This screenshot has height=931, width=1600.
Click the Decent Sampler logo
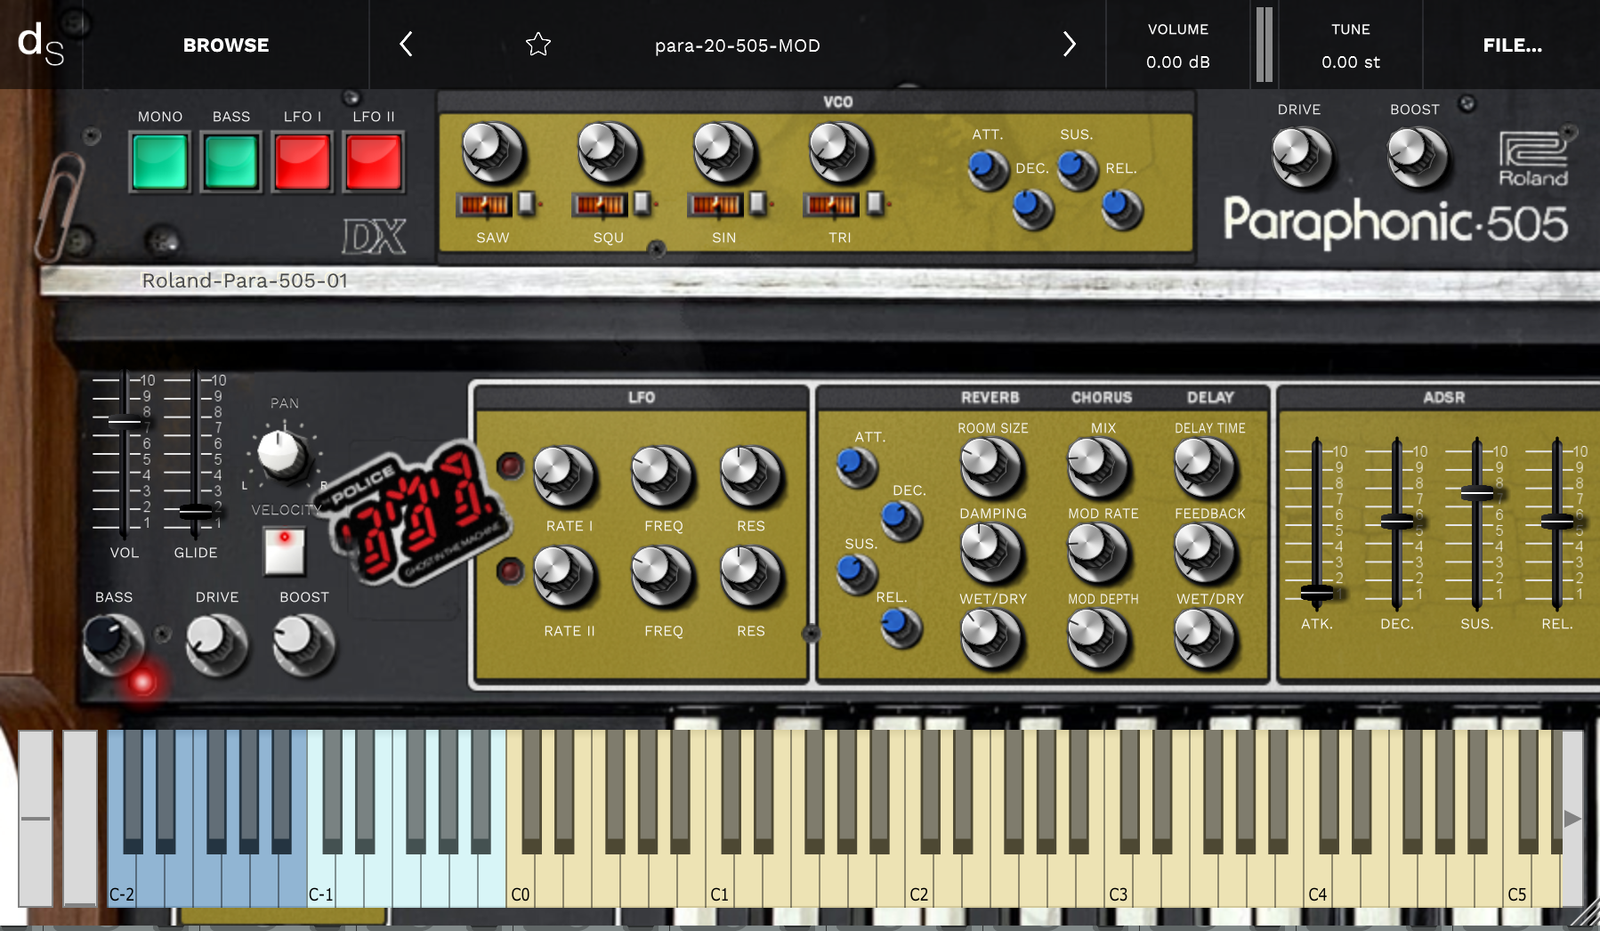(x=41, y=44)
